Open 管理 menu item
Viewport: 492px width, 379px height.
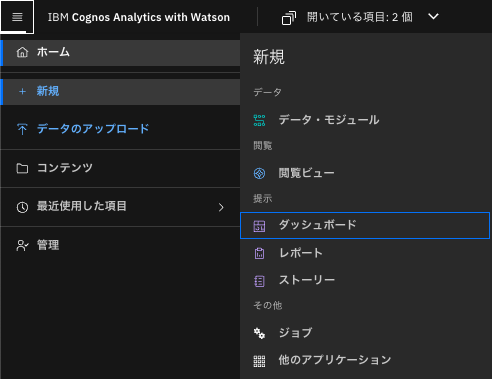120,246
